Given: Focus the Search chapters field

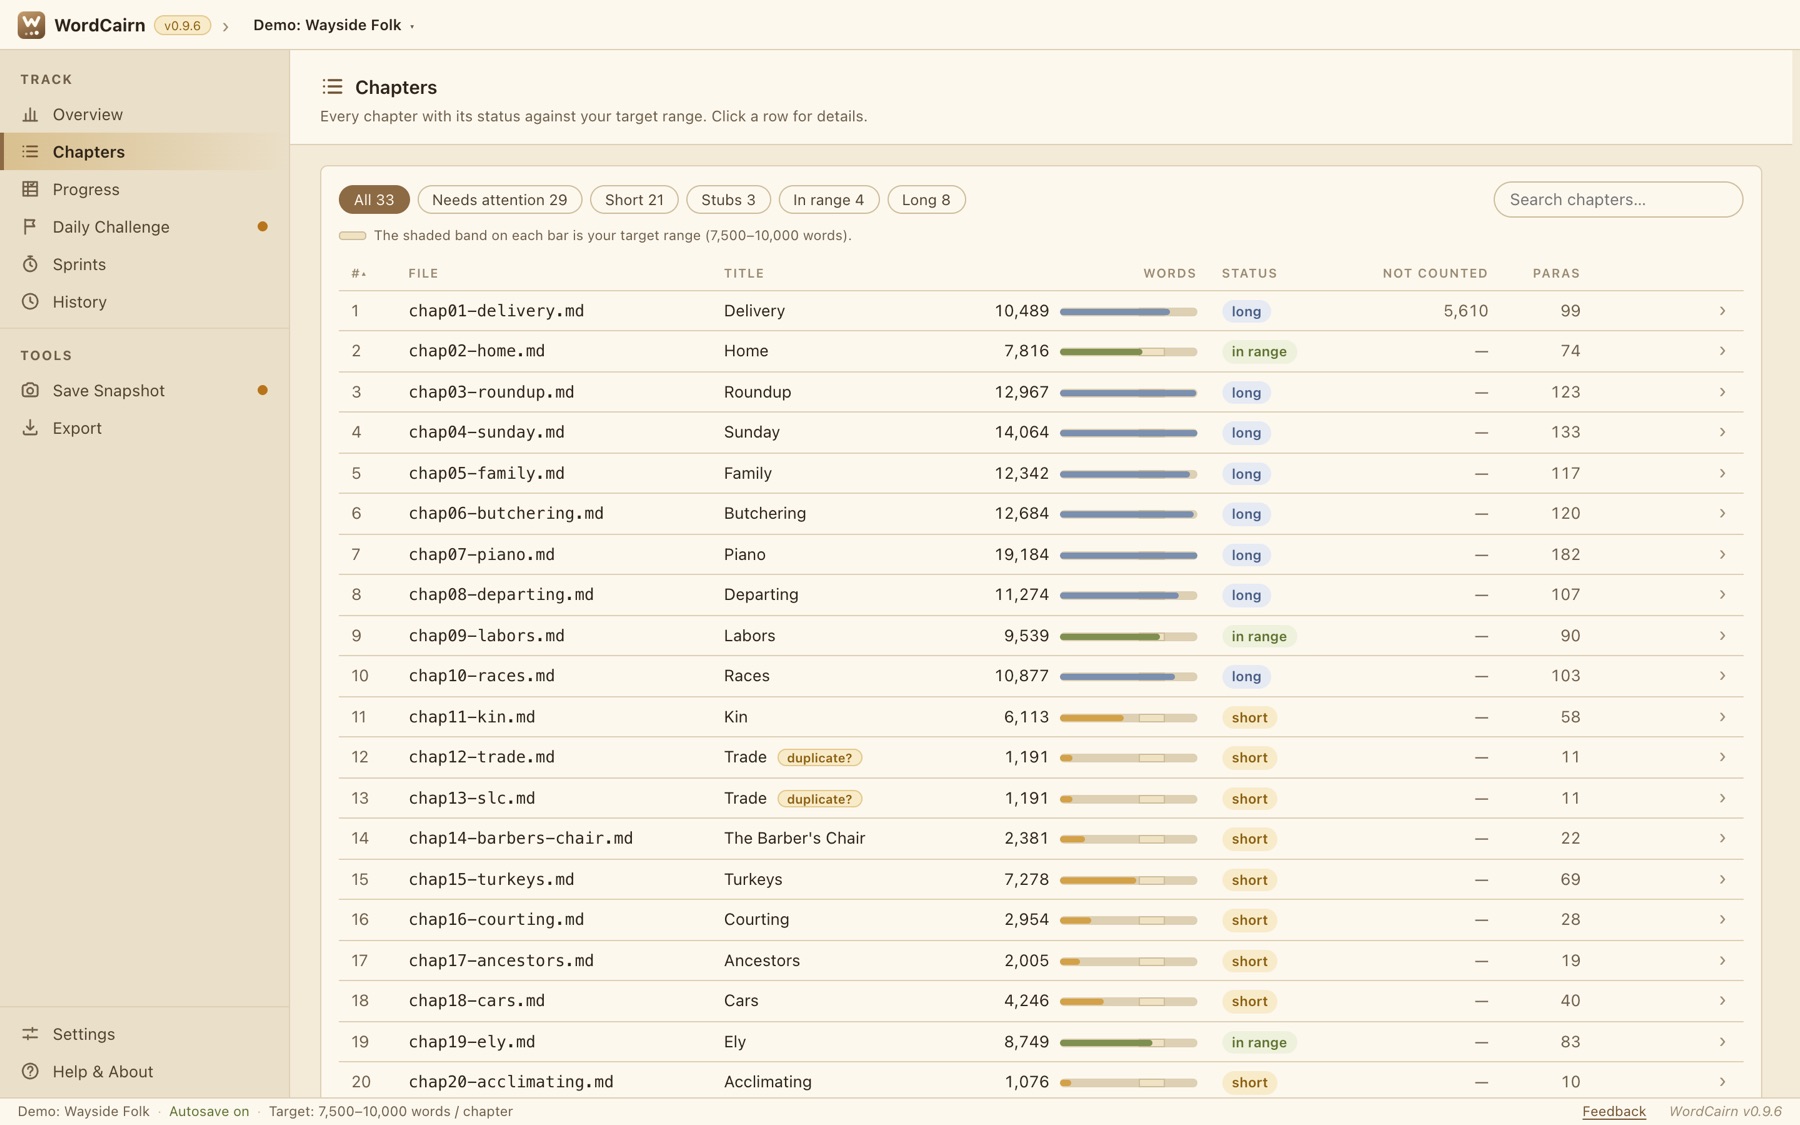Looking at the screenshot, I should point(1618,199).
